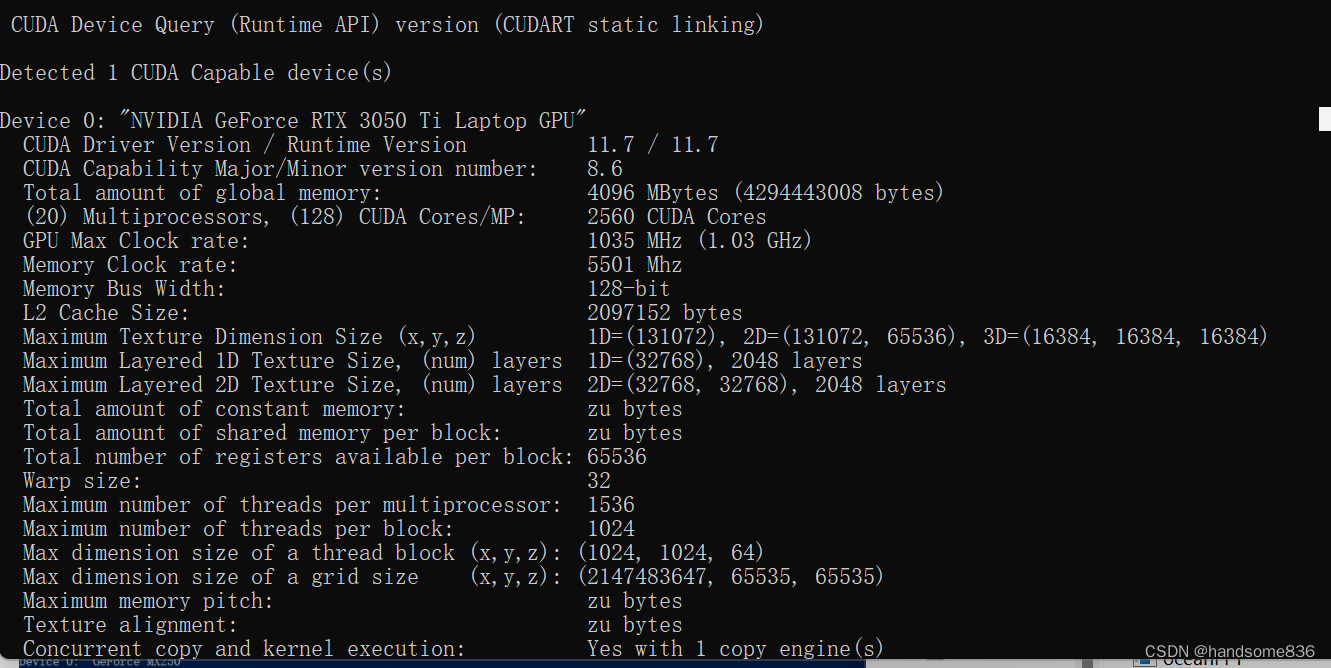1331x668 pixels.
Task: Select the 'Yes with 1 copy engine(s)' value
Action: [736, 649]
